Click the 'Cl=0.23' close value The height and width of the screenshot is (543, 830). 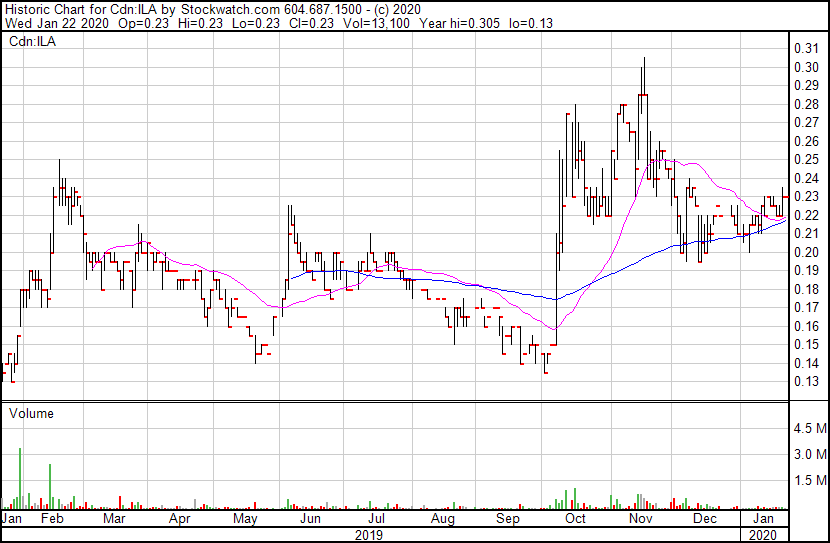312,23
